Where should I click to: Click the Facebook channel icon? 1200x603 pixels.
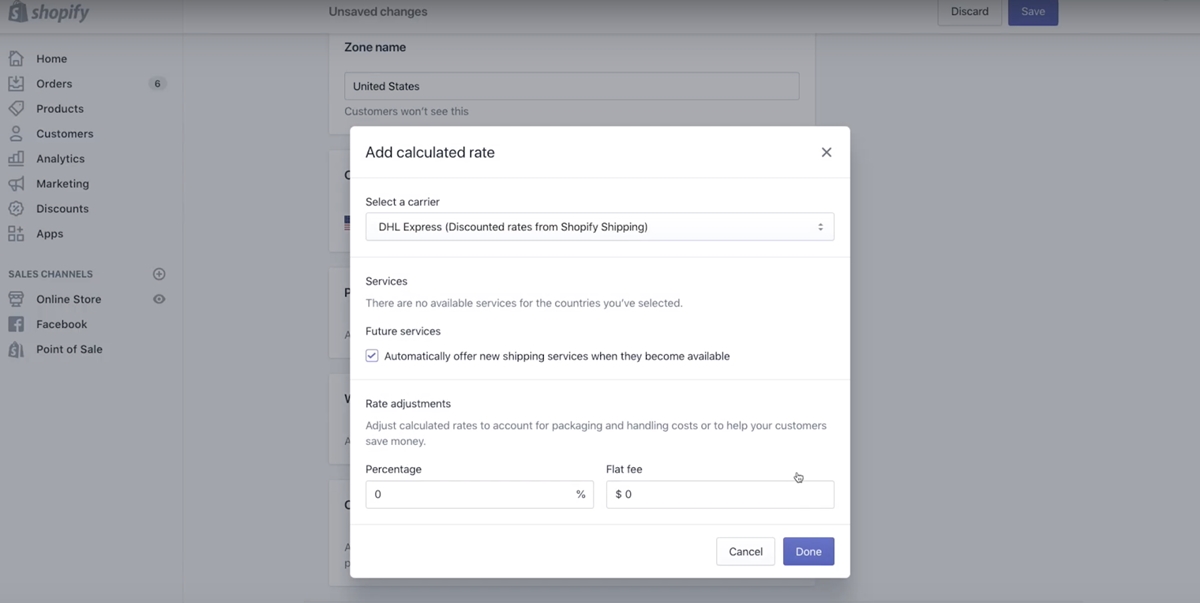16,324
